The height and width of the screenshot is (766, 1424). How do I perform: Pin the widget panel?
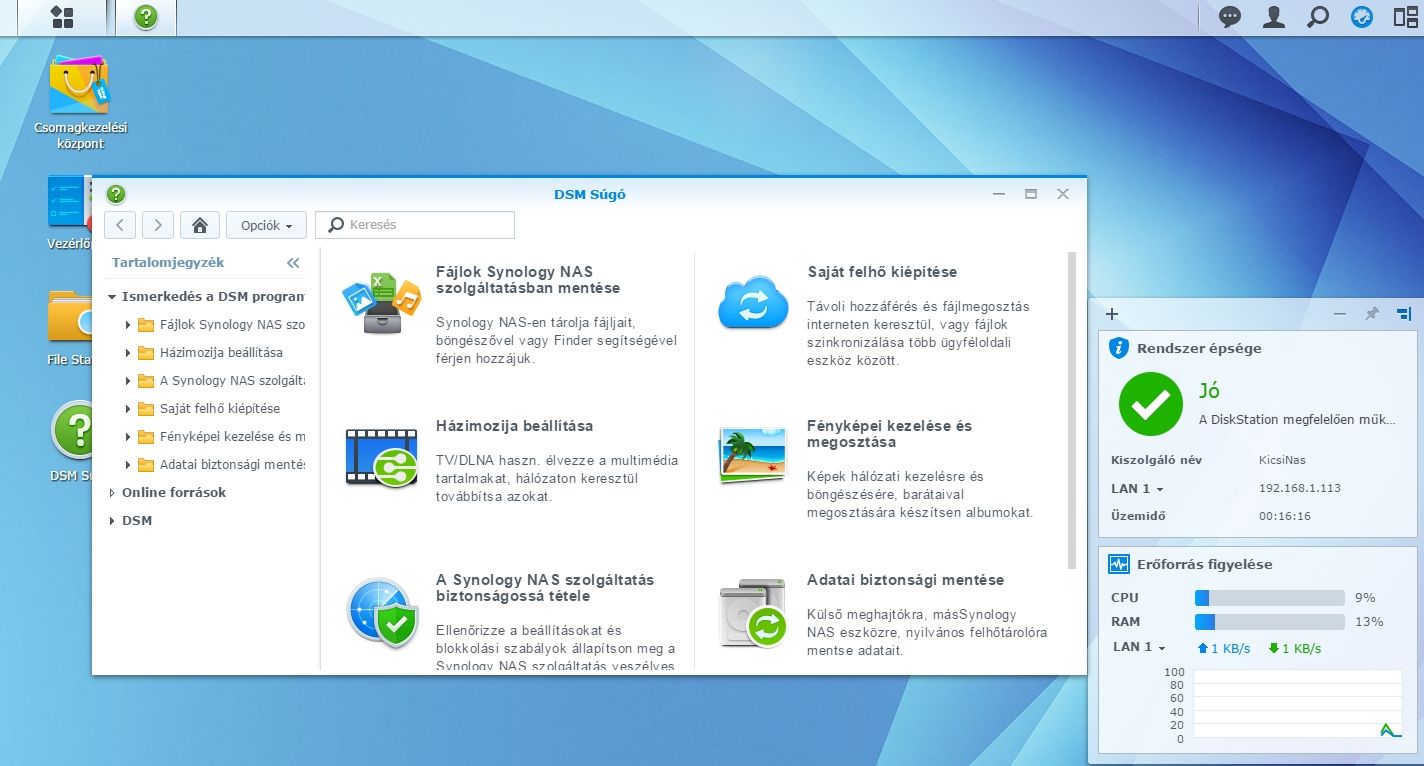coord(1372,314)
